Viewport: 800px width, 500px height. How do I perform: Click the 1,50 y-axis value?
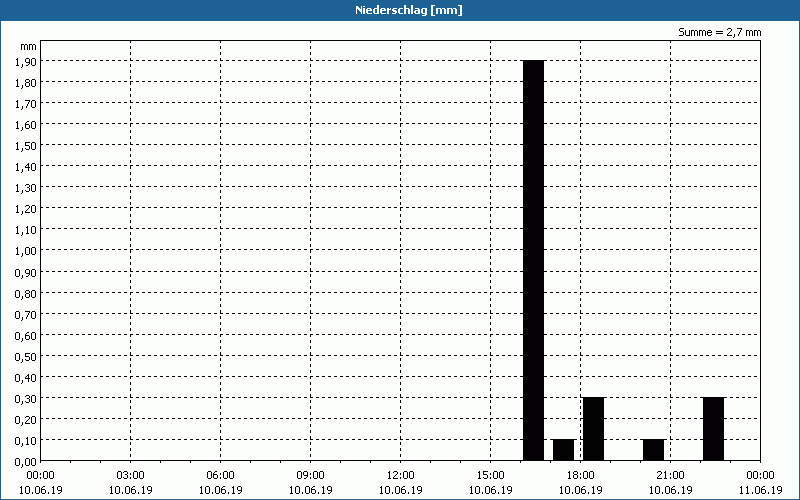pyautogui.click(x=26, y=145)
